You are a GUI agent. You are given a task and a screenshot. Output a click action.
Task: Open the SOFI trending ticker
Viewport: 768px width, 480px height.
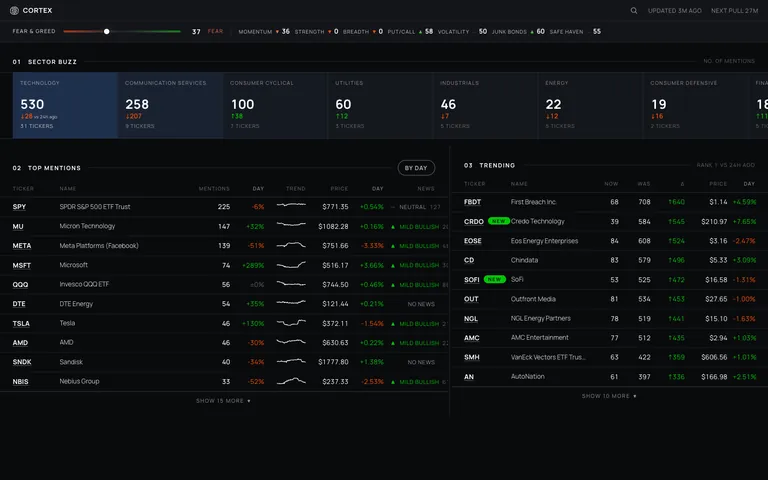(x=472, y=280)
